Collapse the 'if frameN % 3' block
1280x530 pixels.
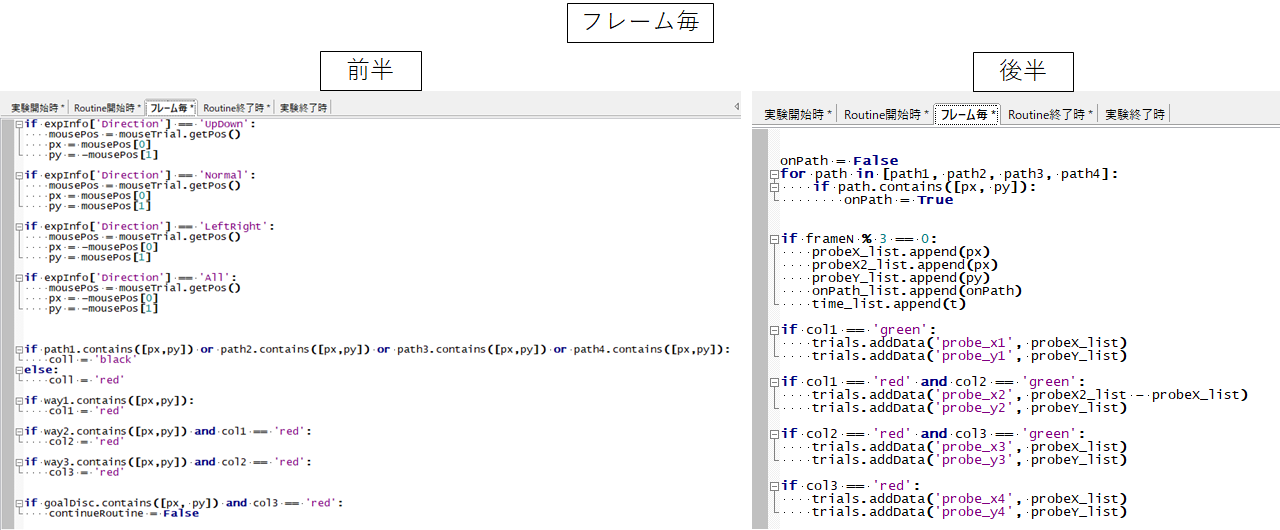[x=774, y=239]
